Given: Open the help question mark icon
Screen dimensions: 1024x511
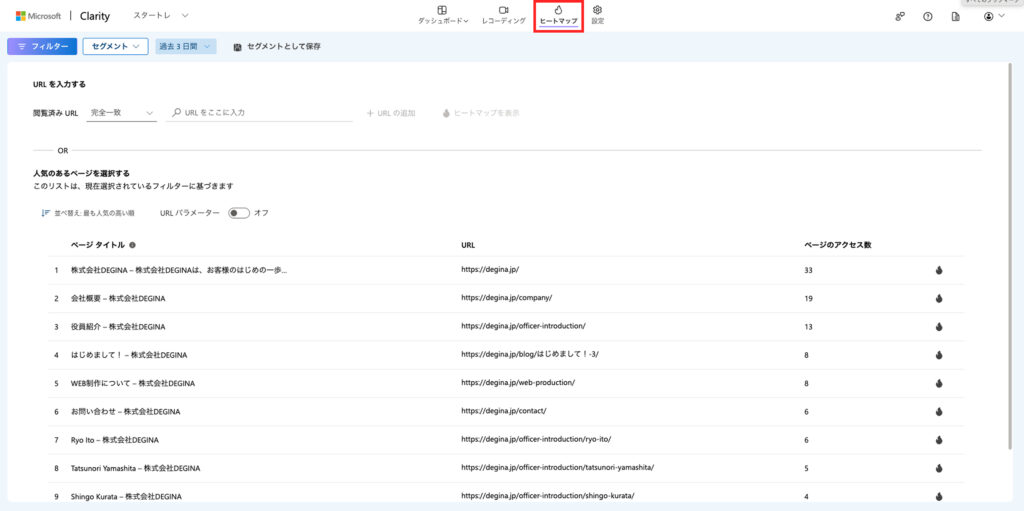Looking at the screenshot, I should point(927,17).
